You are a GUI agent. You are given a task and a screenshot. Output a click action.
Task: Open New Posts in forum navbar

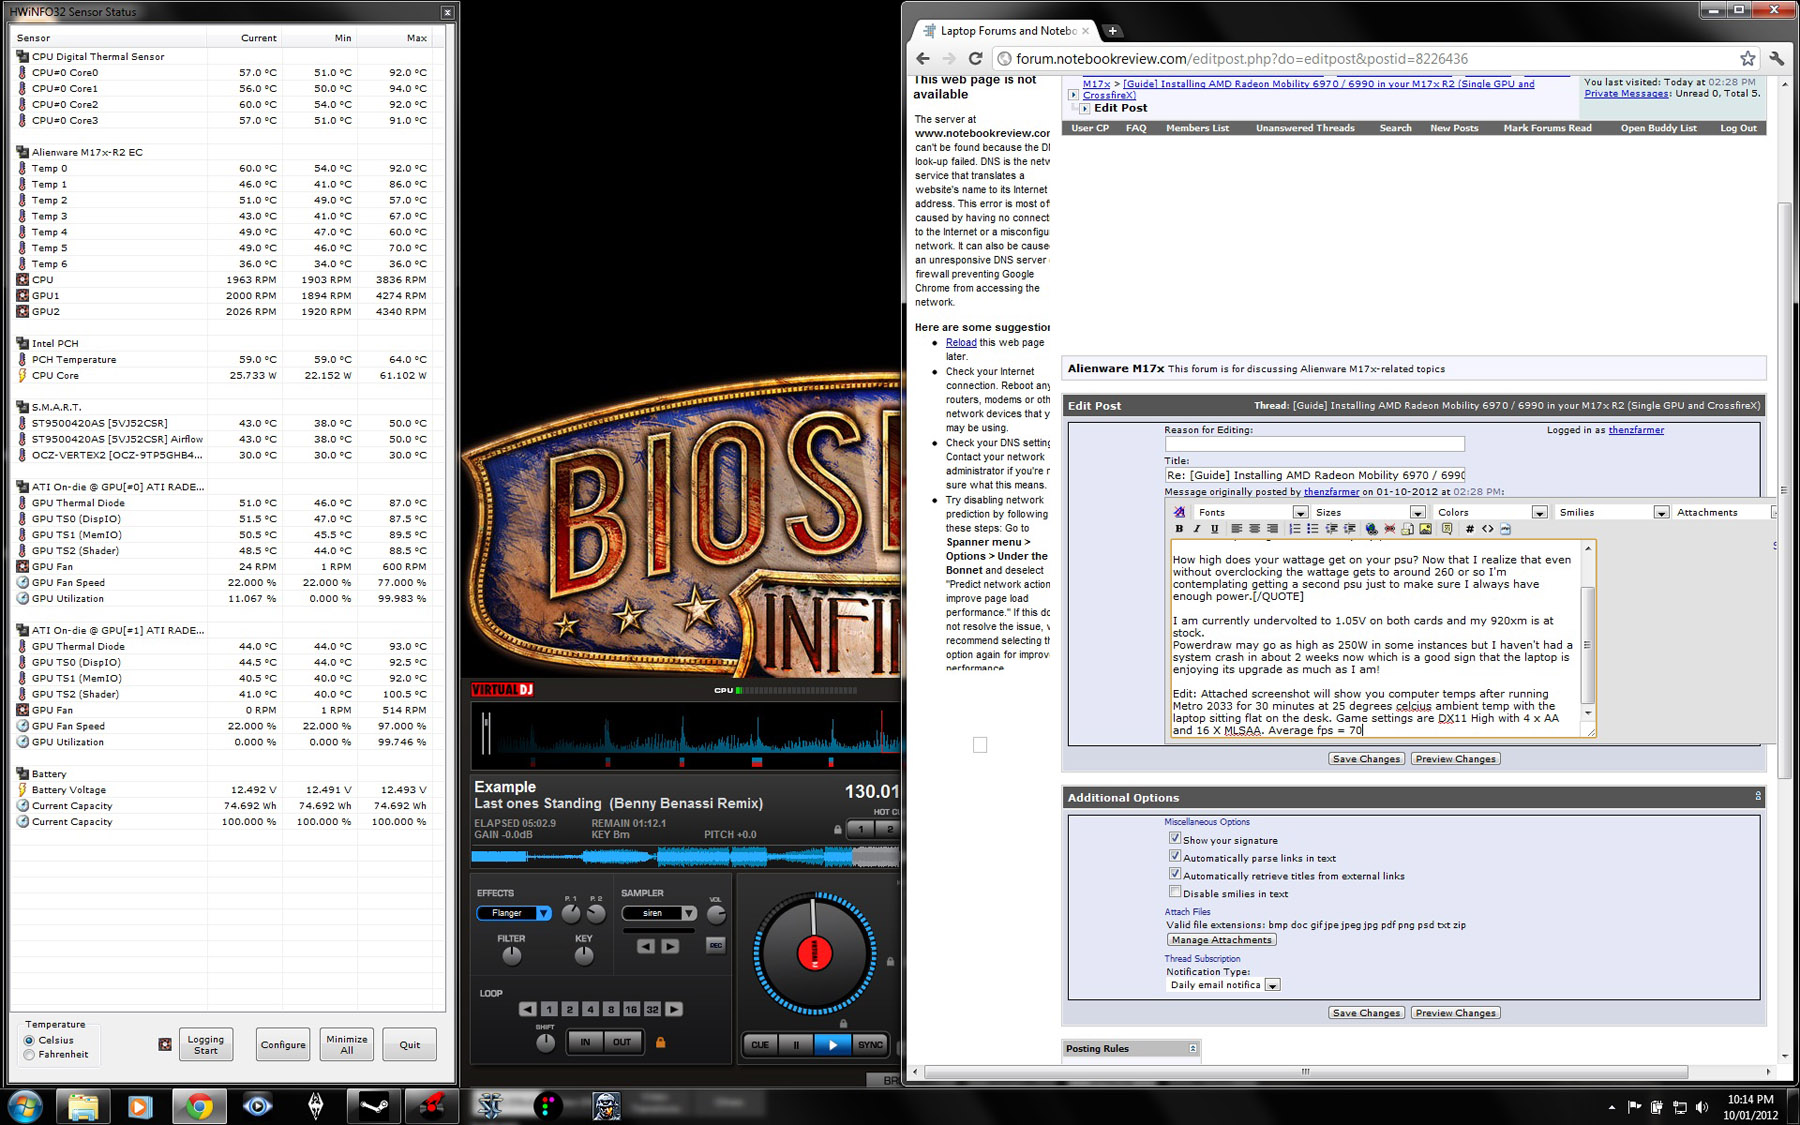[1454, 128]
